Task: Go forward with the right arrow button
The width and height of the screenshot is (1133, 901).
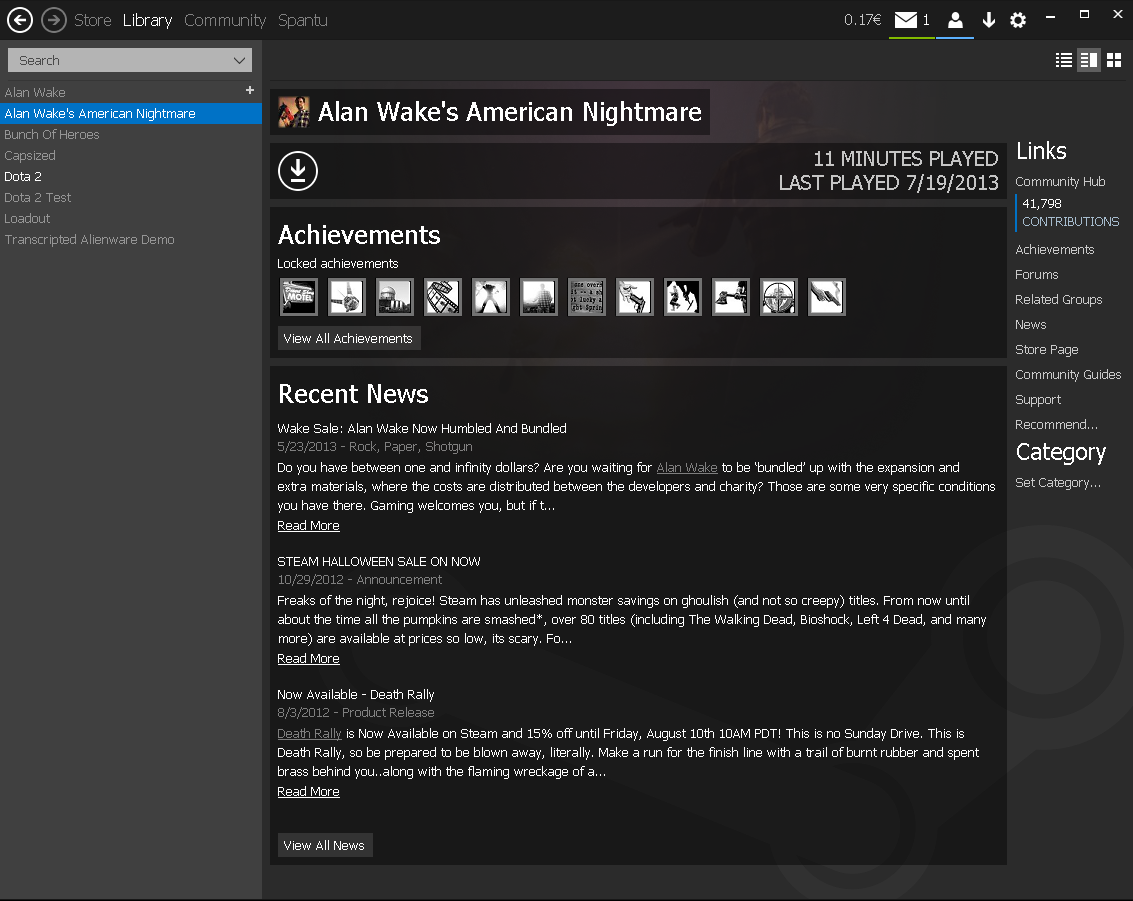Action: [53, 20]
